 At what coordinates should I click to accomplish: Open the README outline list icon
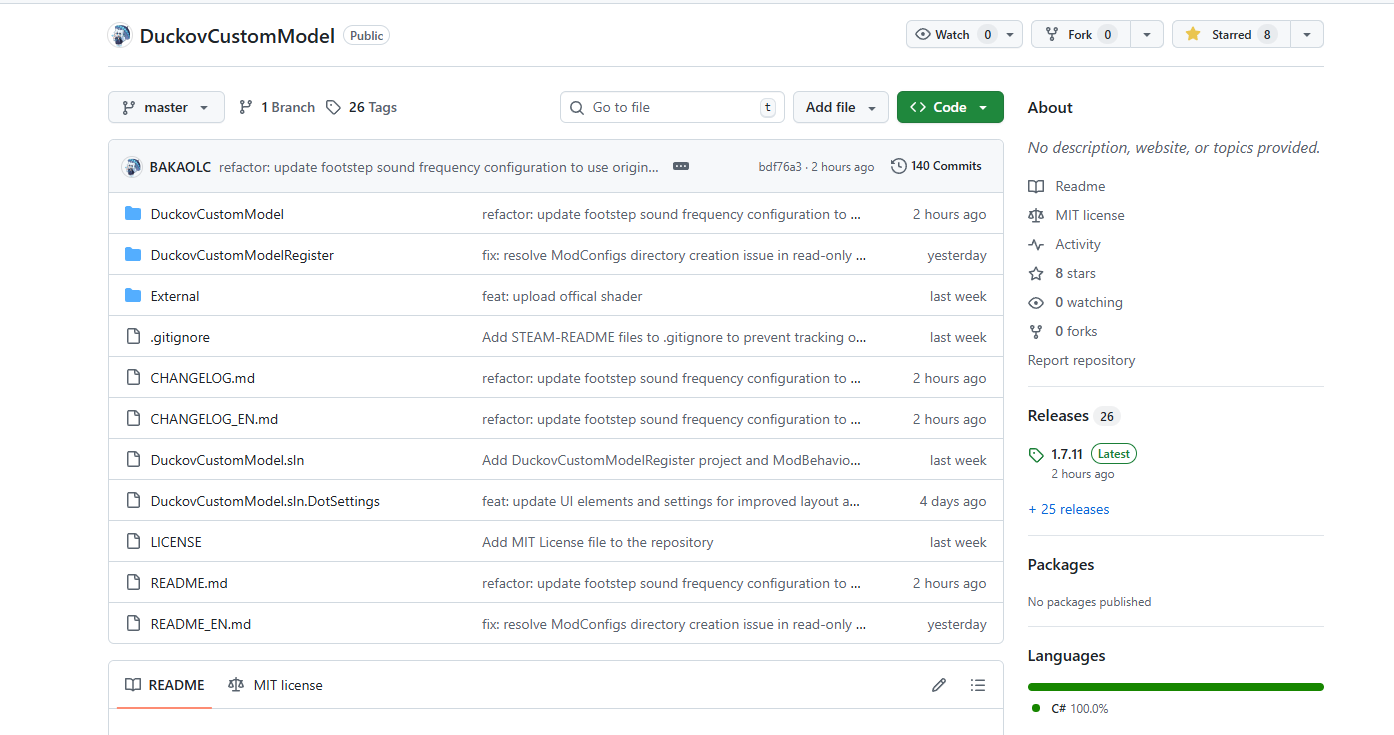(977, 685)
